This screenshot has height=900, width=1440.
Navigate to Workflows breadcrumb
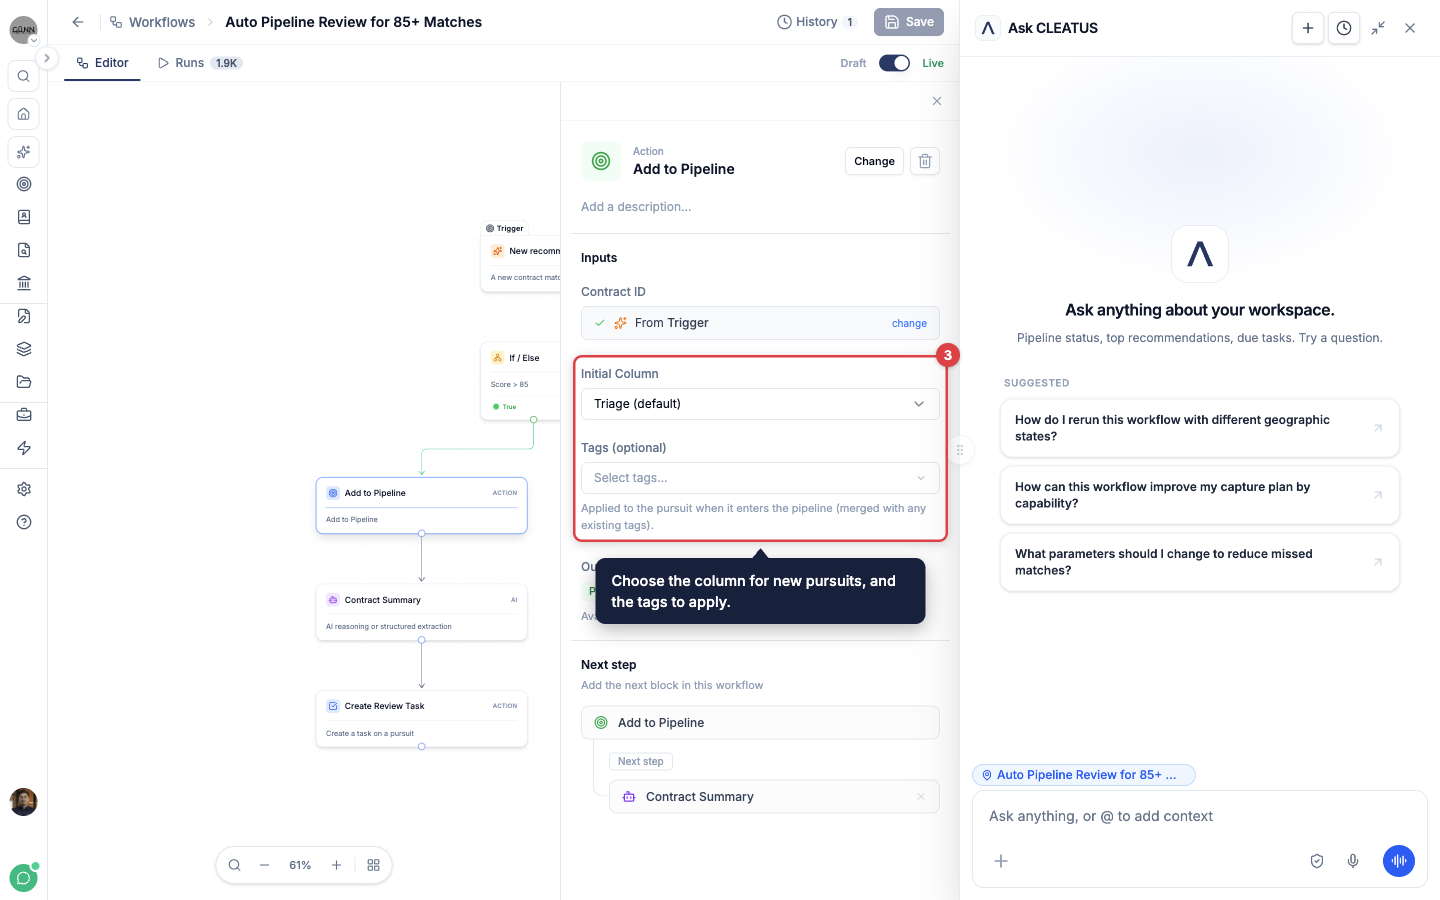pos(153,22)
